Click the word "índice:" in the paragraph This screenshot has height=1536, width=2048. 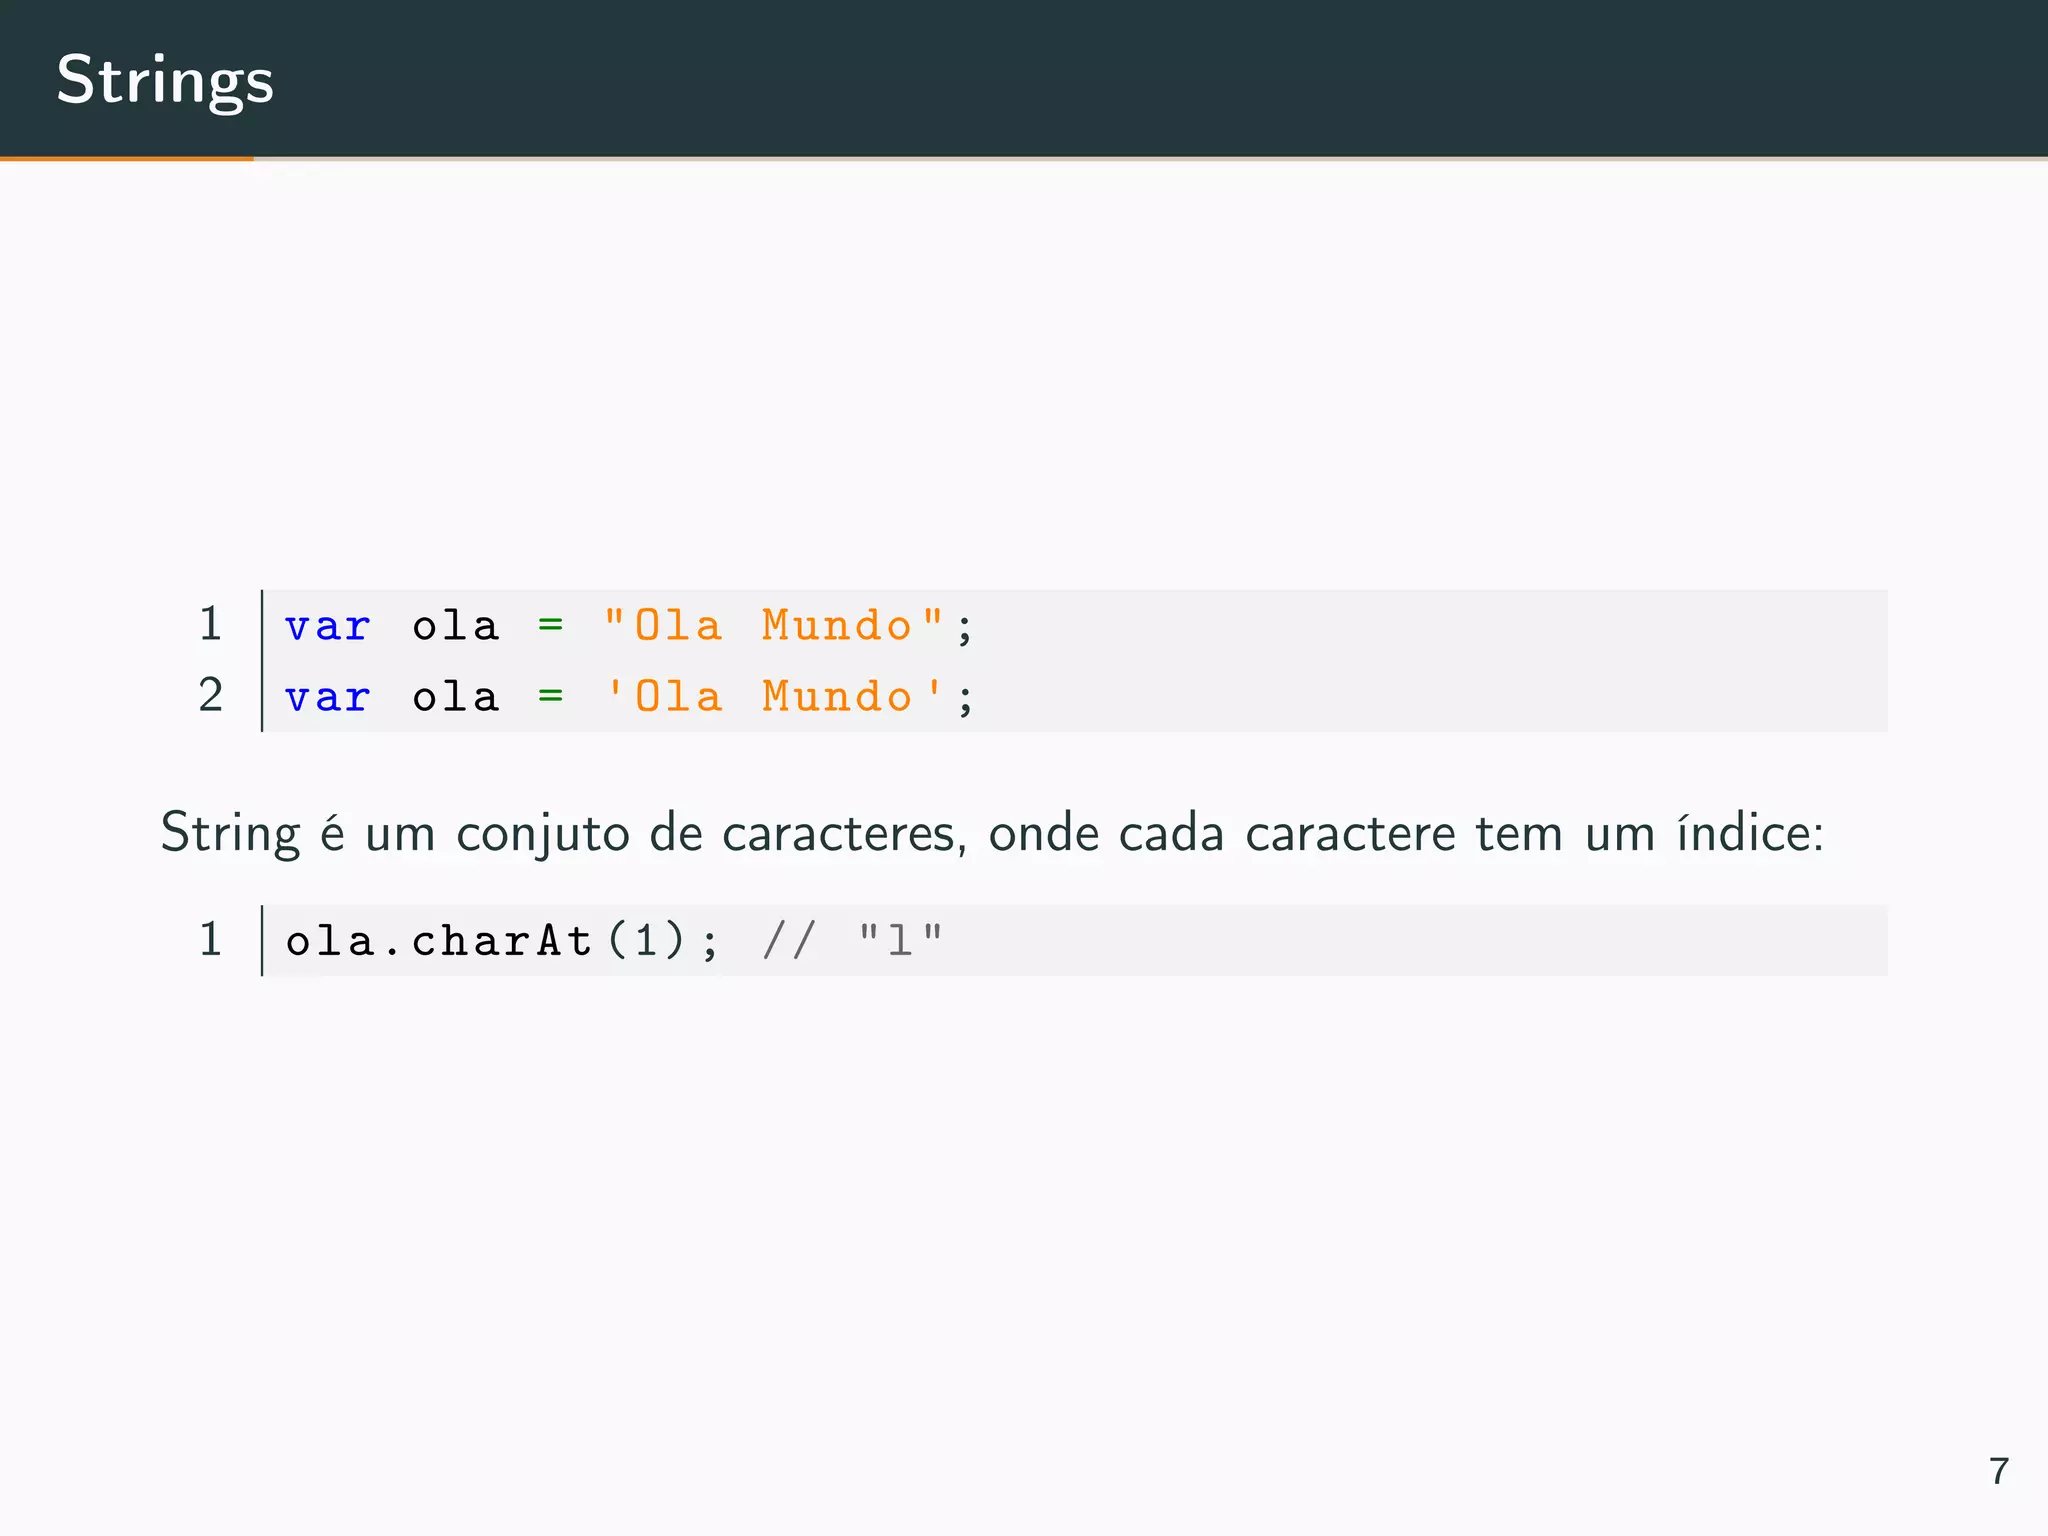click(x=1750, y=833)
